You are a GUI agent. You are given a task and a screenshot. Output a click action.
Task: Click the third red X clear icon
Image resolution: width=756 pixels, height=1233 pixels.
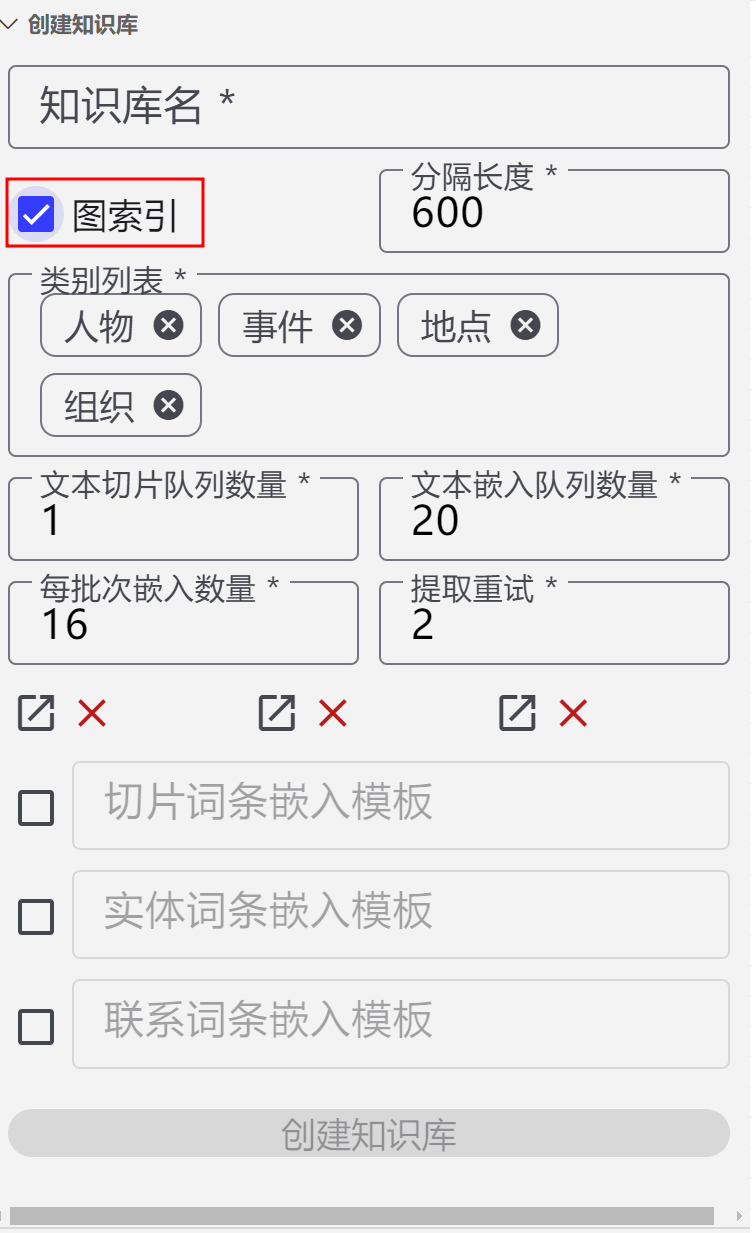573,713
